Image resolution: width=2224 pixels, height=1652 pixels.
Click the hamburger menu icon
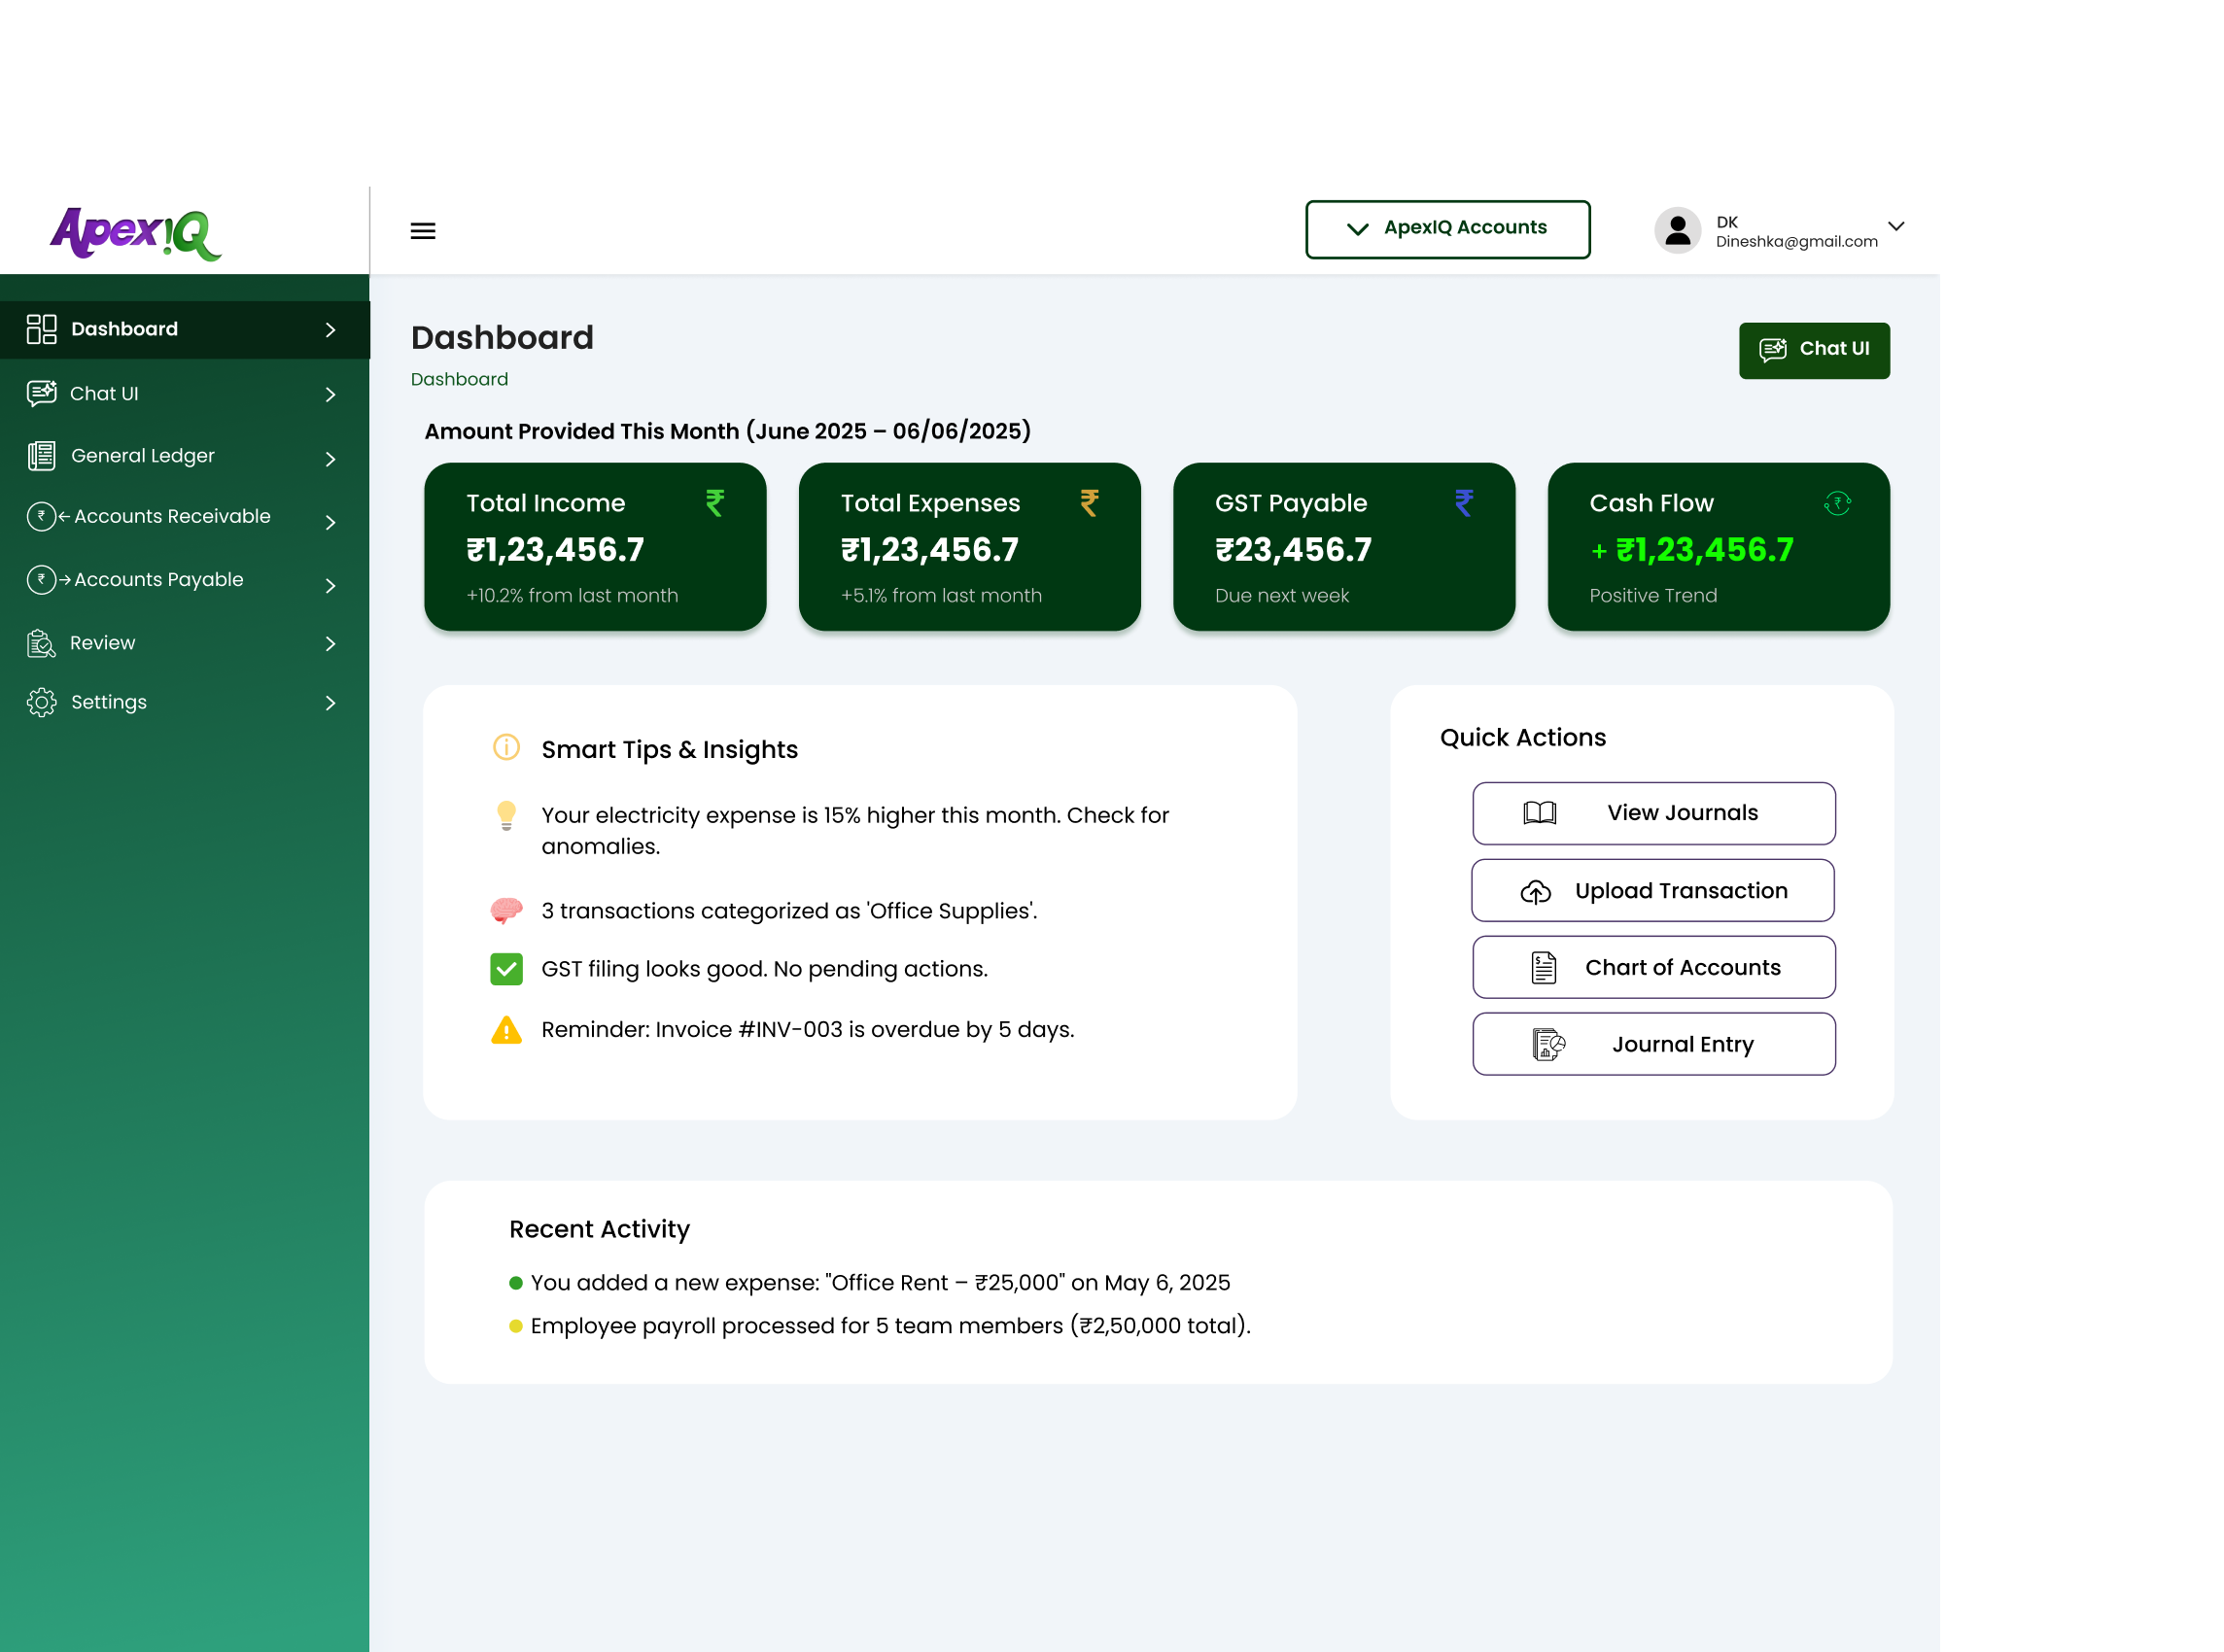[x=423, y=231]
